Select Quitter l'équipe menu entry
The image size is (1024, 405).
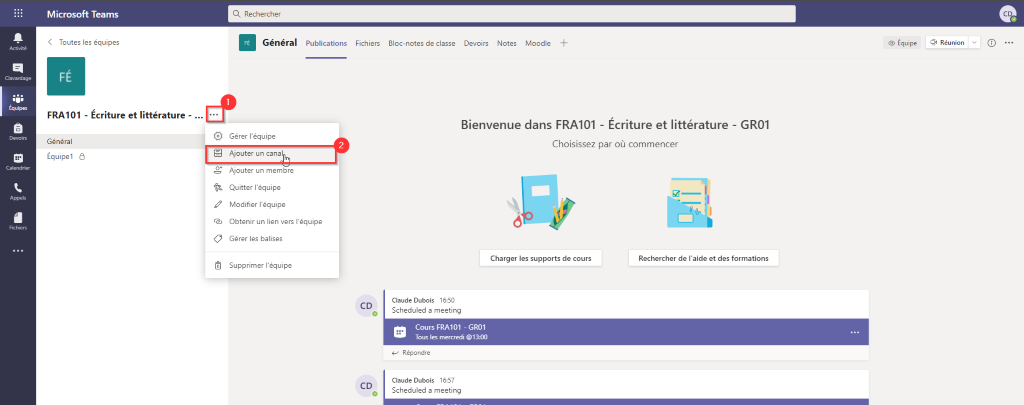pos(272,187)
